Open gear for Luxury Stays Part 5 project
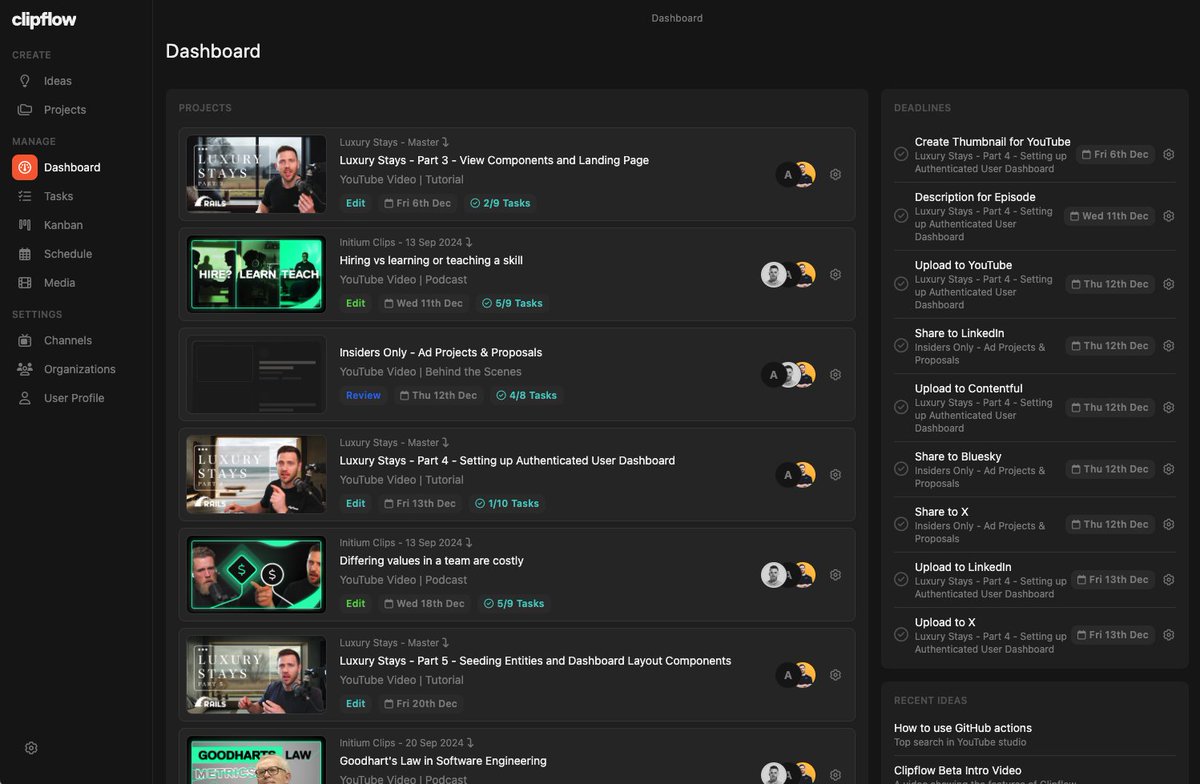This screenshot has height=784, width=1200. [x=836, y=675]
